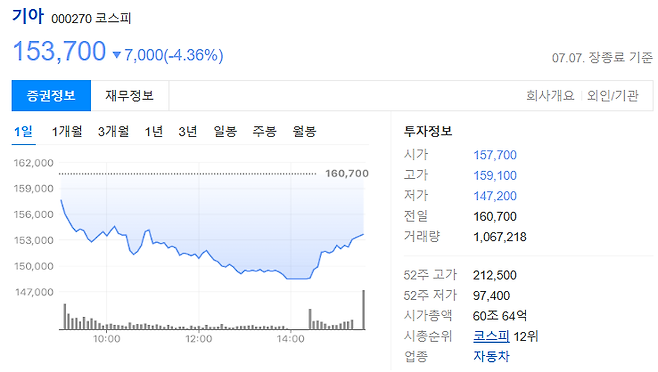Switch to the 재무정보 tab

click(130, 96)
